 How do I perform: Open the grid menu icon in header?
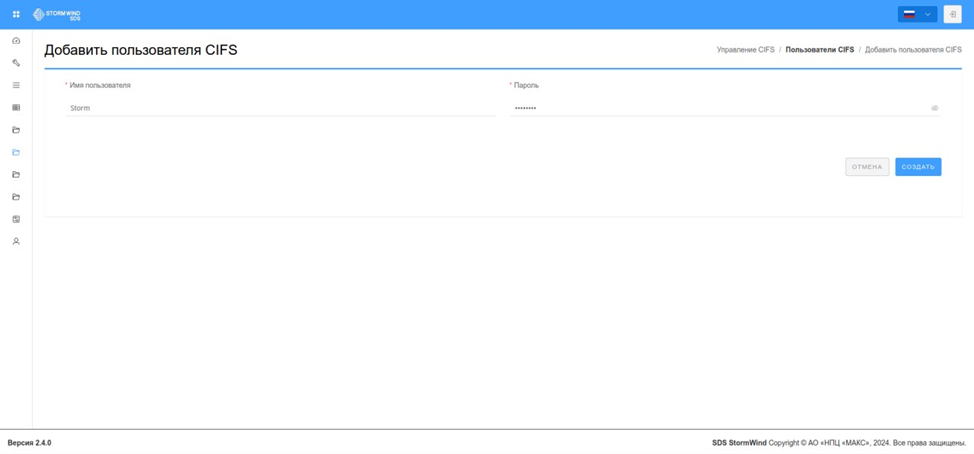pyautogui.click(x=16, y=14)
